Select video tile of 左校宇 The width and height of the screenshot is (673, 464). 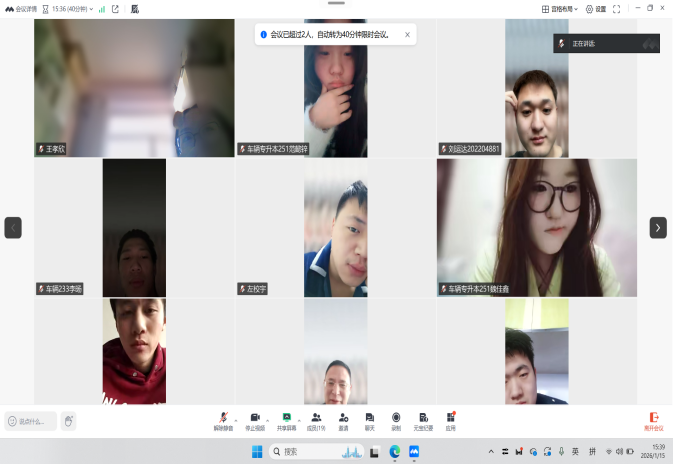[335, 228]
